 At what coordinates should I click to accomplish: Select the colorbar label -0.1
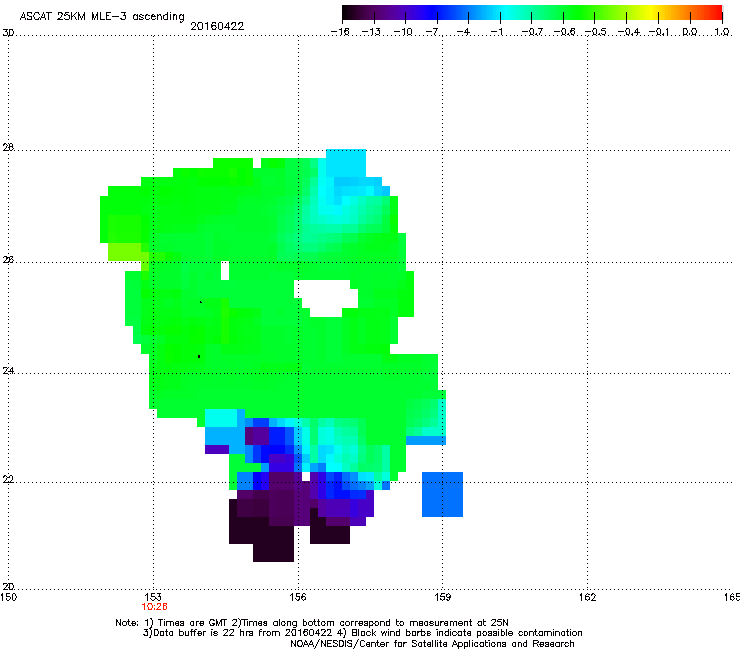coord(659,32)
